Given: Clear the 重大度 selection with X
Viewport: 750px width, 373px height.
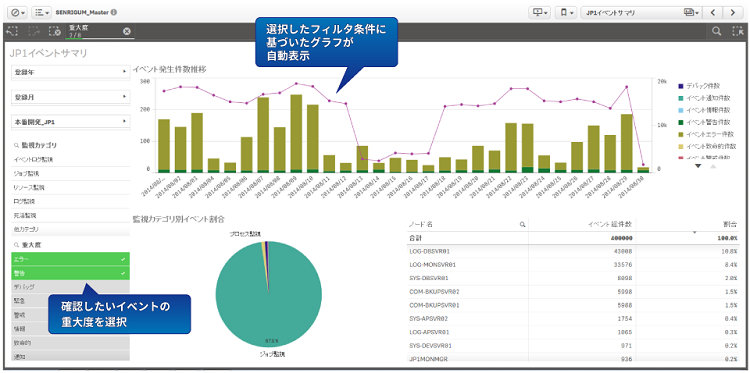Looking at the screenshot, I should (x=126, y=31).
